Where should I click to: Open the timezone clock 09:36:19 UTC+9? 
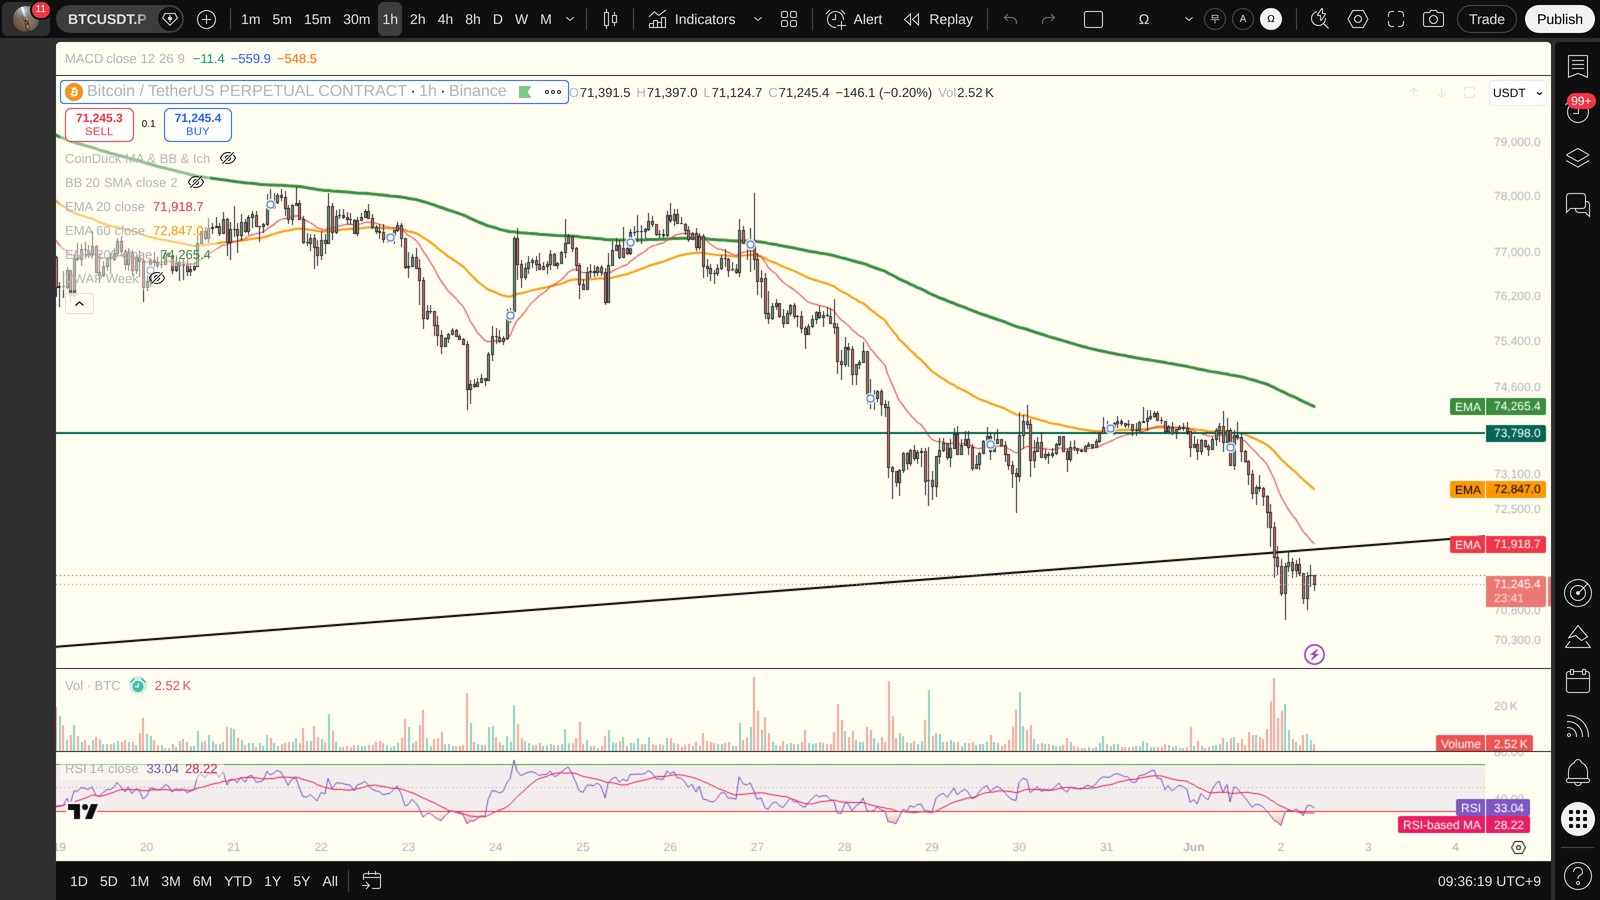(x=1489, y=881)
